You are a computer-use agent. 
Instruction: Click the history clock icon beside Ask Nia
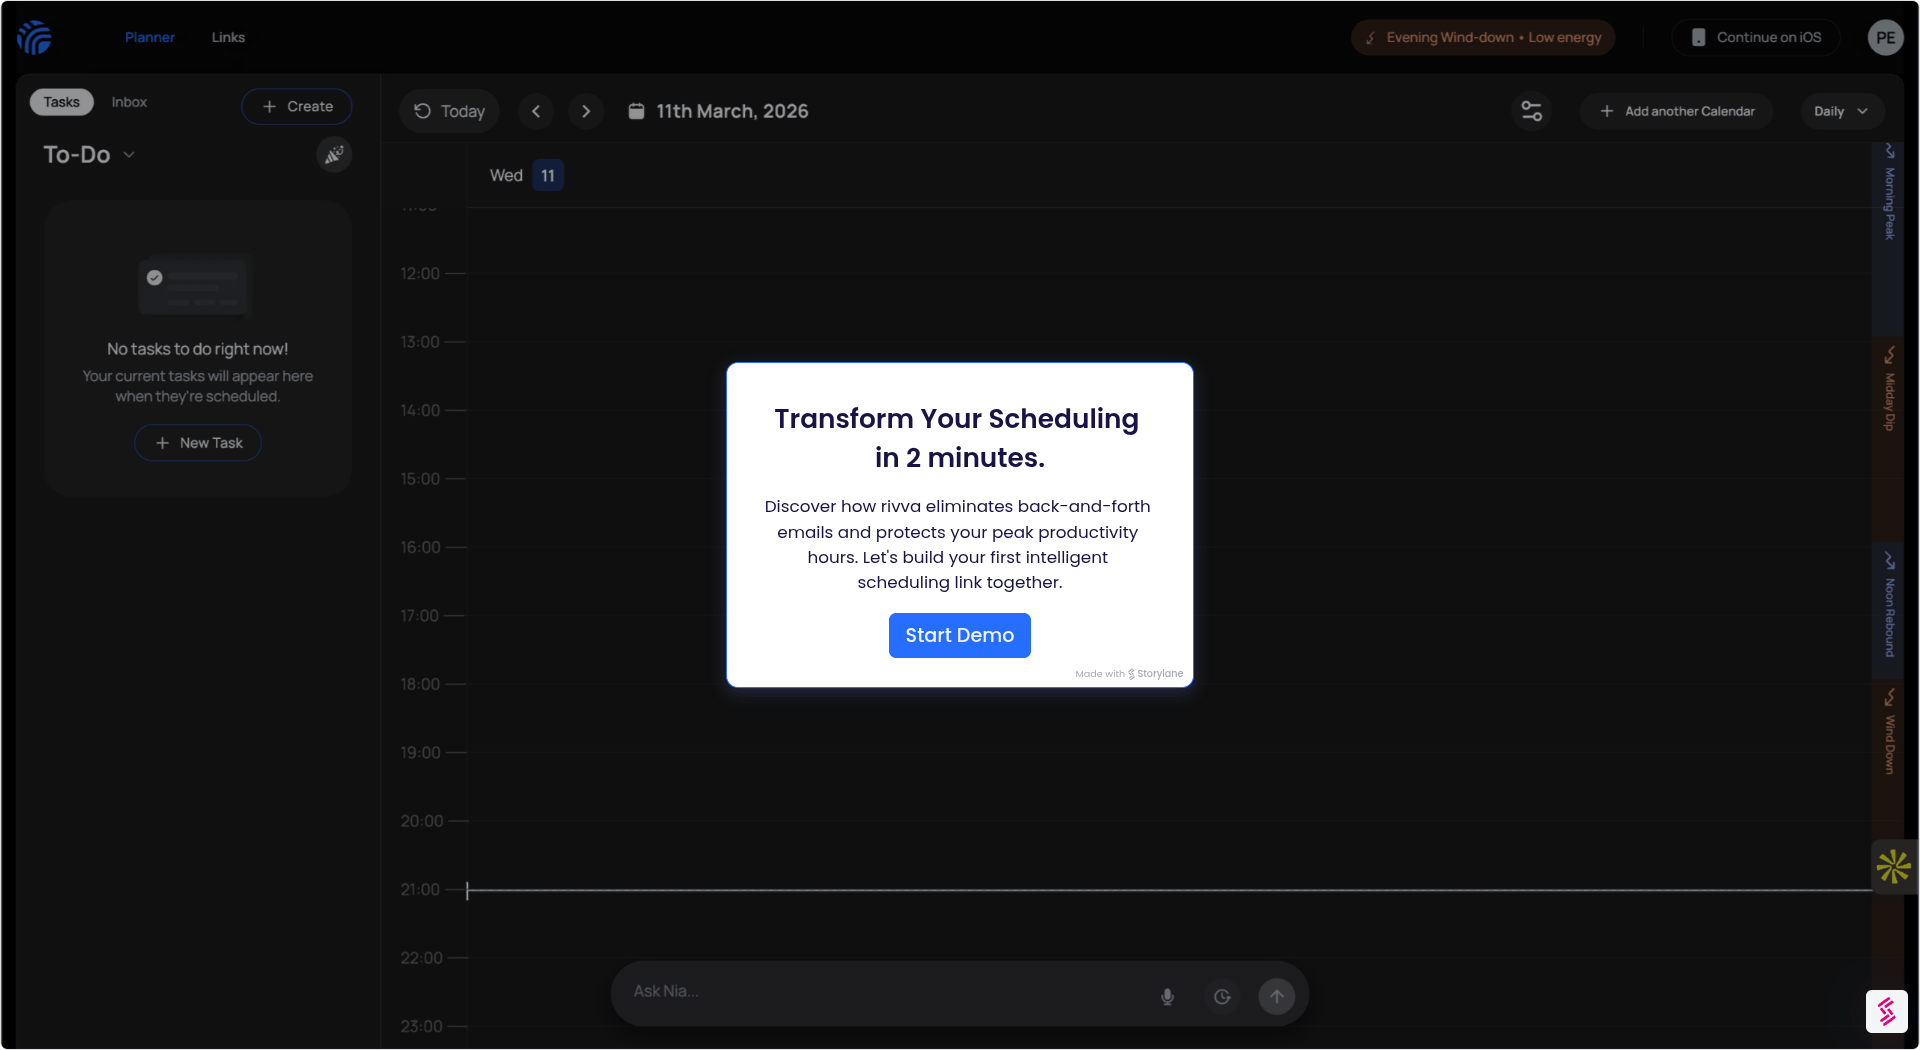point(1221,996)
